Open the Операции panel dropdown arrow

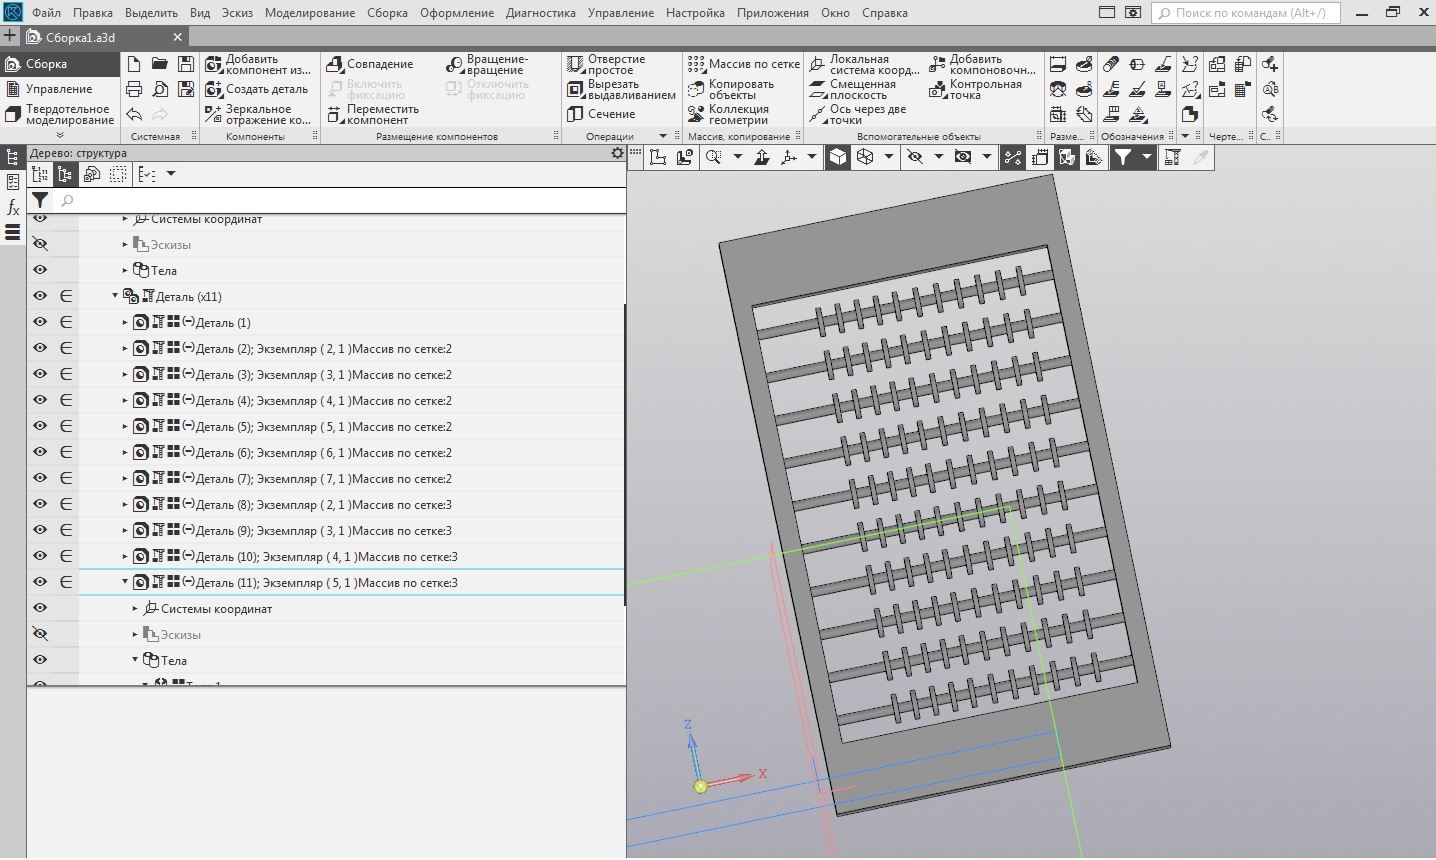(663, 136)
